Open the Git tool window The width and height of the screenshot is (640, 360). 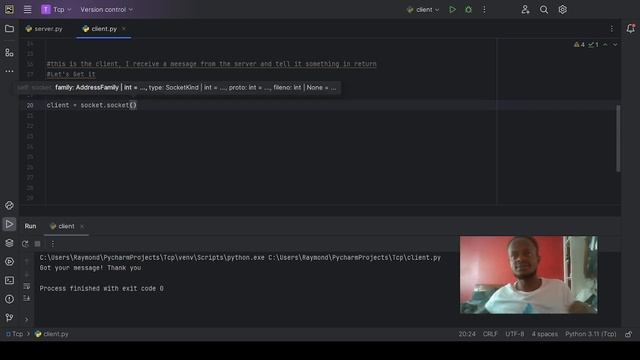pyautogui.click(x=9, y=318)
